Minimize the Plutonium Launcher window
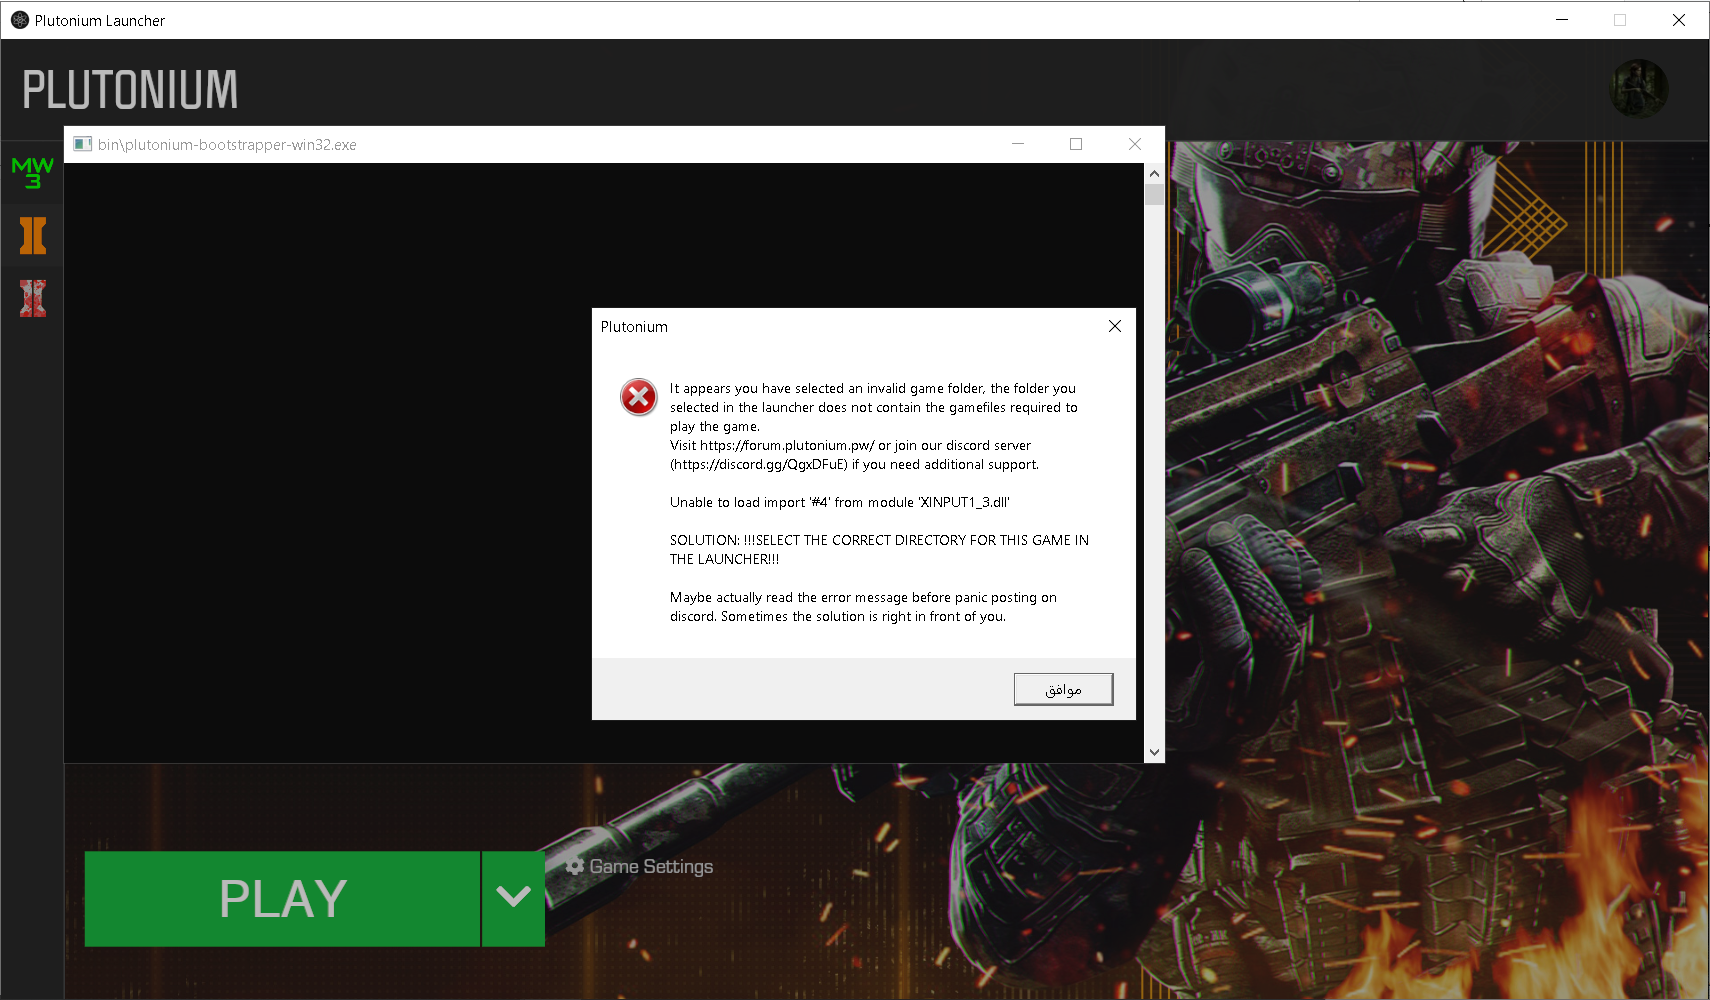This screenshot has width=1710, height=1000. tap(1562, 20)
